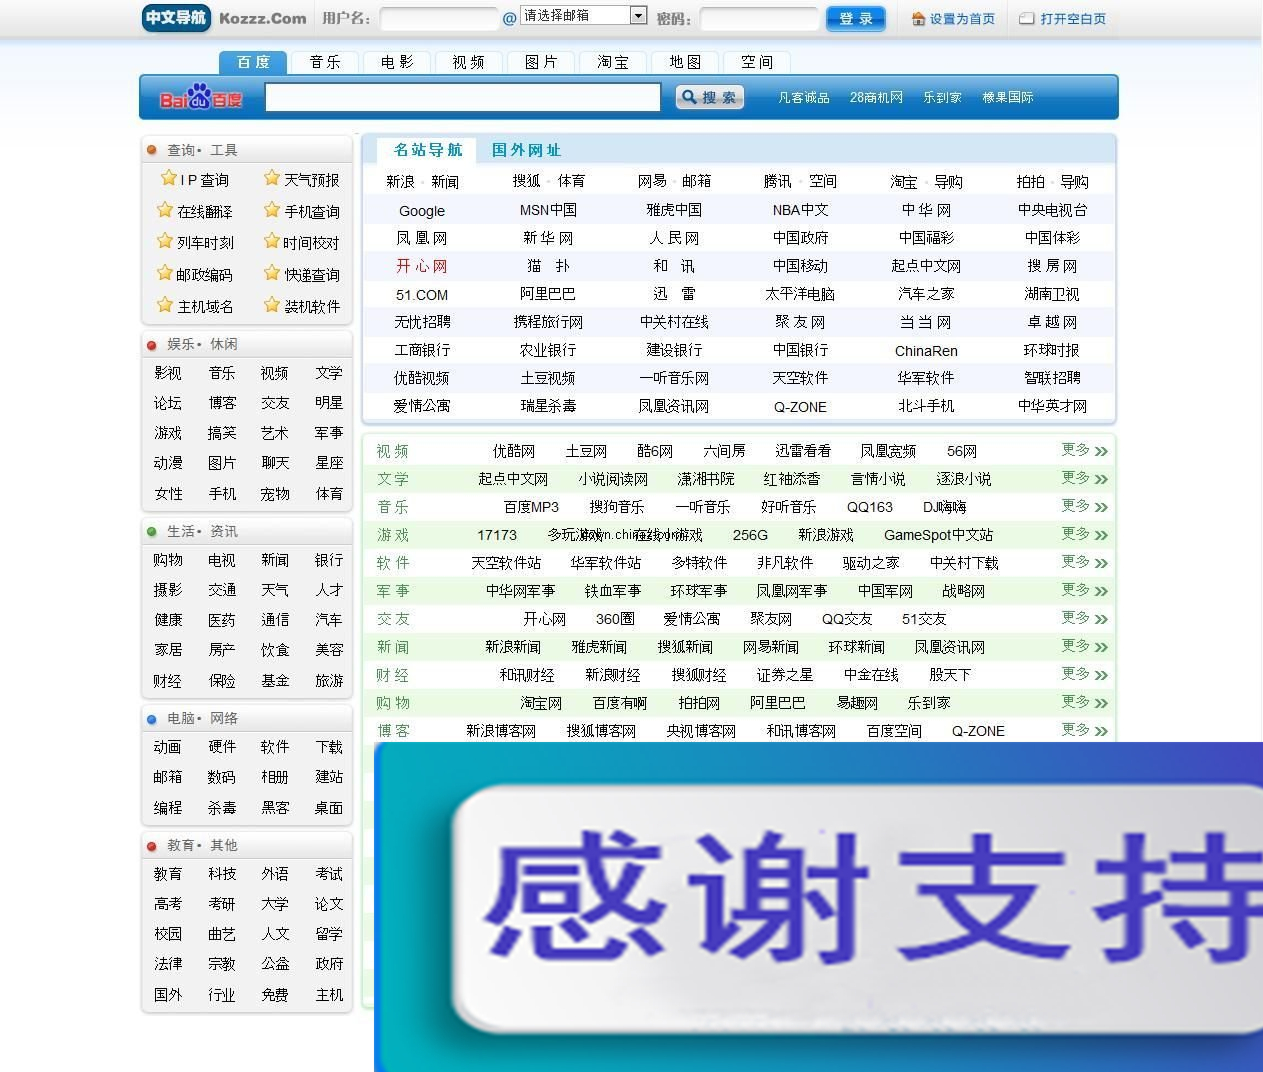
Task: Open the 51.COM link
Action: point(422,295)
